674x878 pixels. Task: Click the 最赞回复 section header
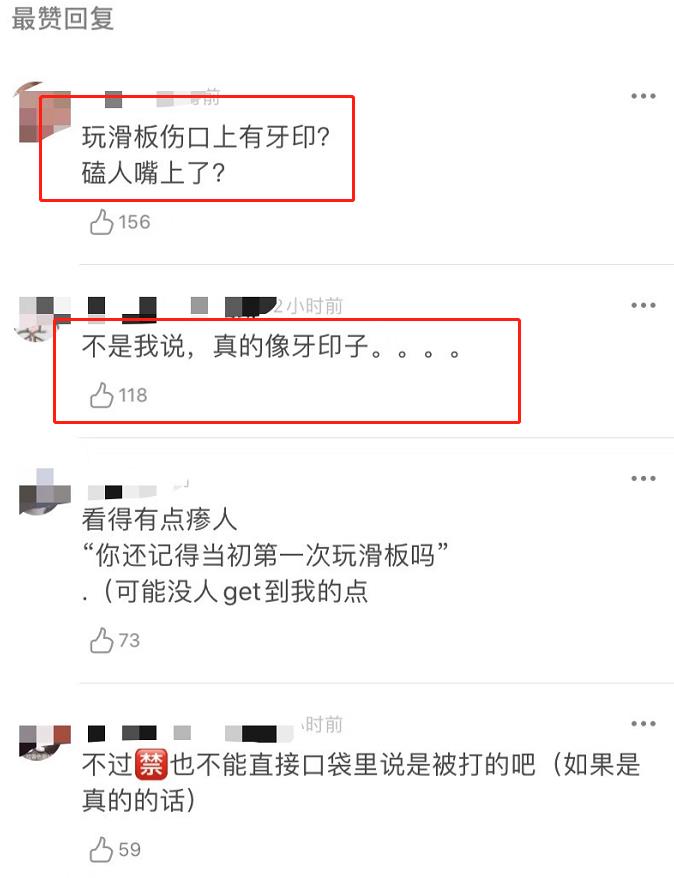click(63, 18)
